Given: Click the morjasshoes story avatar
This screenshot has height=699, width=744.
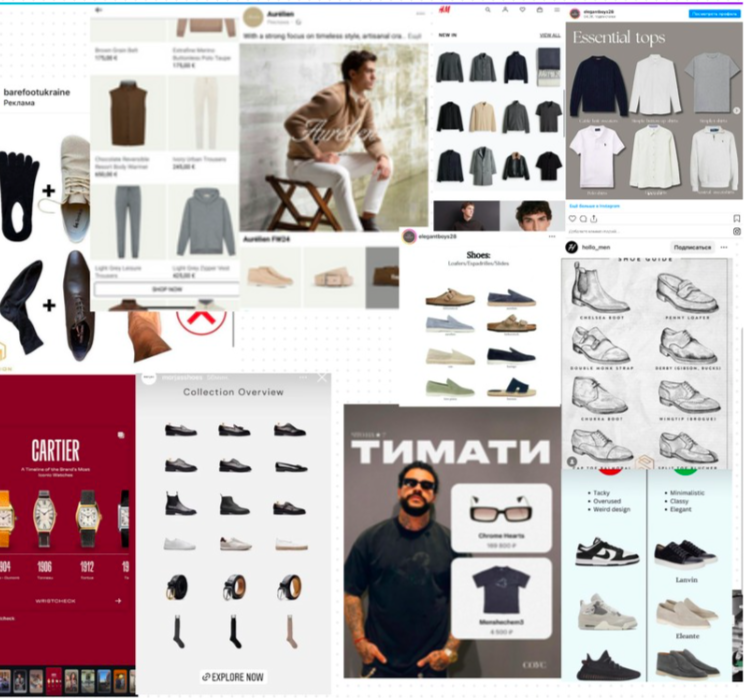Looking at the screenshot, I should pos(149,378).
